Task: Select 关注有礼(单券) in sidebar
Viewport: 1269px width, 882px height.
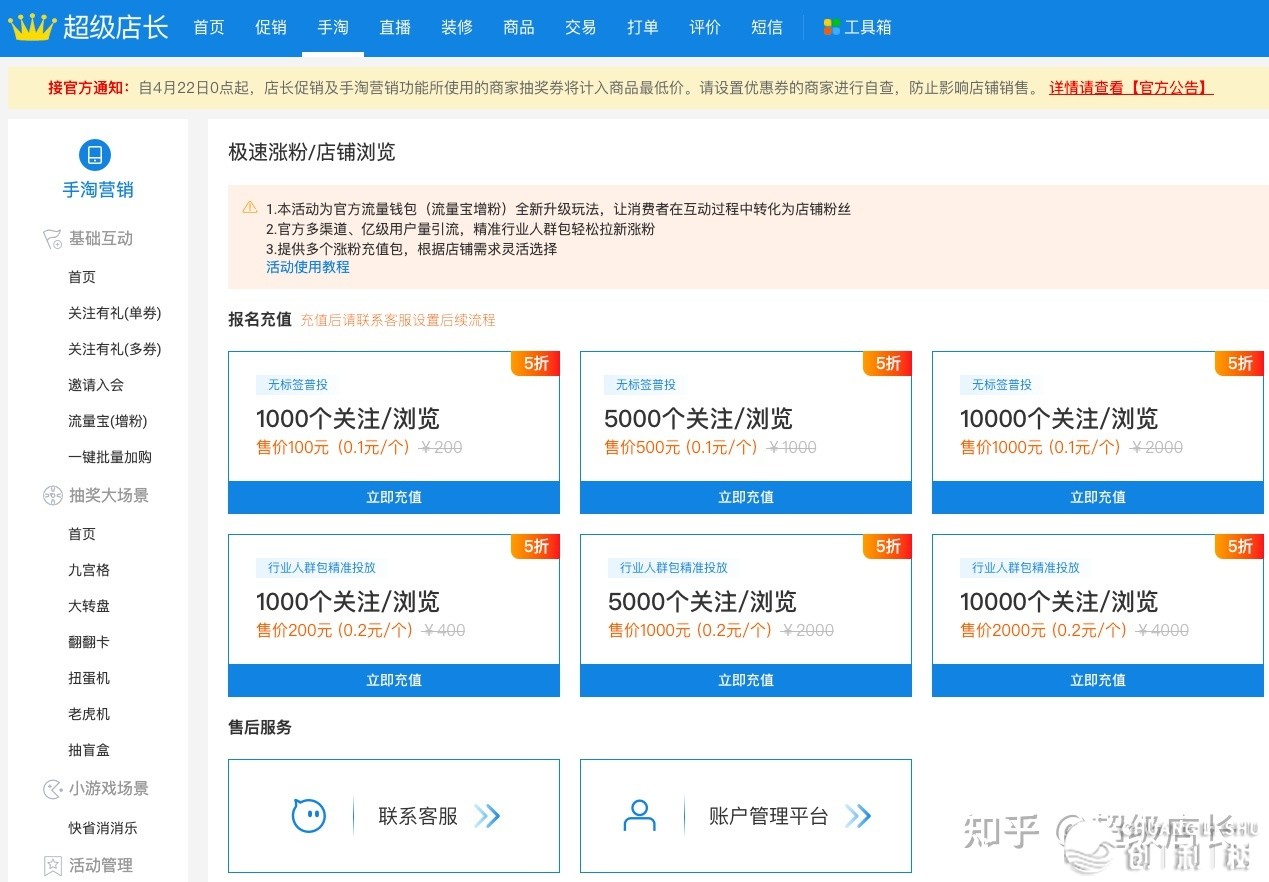Action: [114, 313]
